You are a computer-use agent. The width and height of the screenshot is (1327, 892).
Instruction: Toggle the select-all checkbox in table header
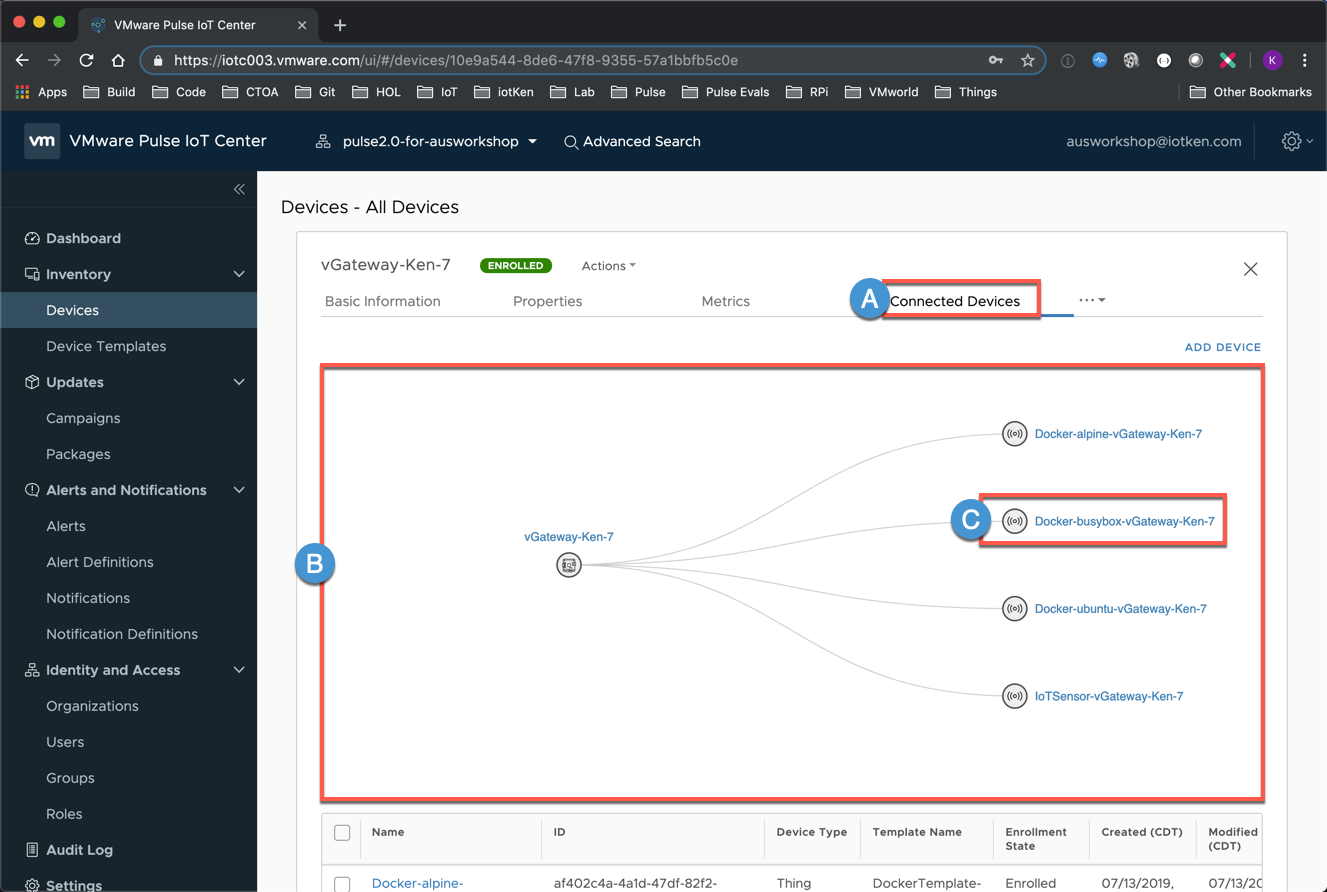pyautogui.click(x=342, y=833)
